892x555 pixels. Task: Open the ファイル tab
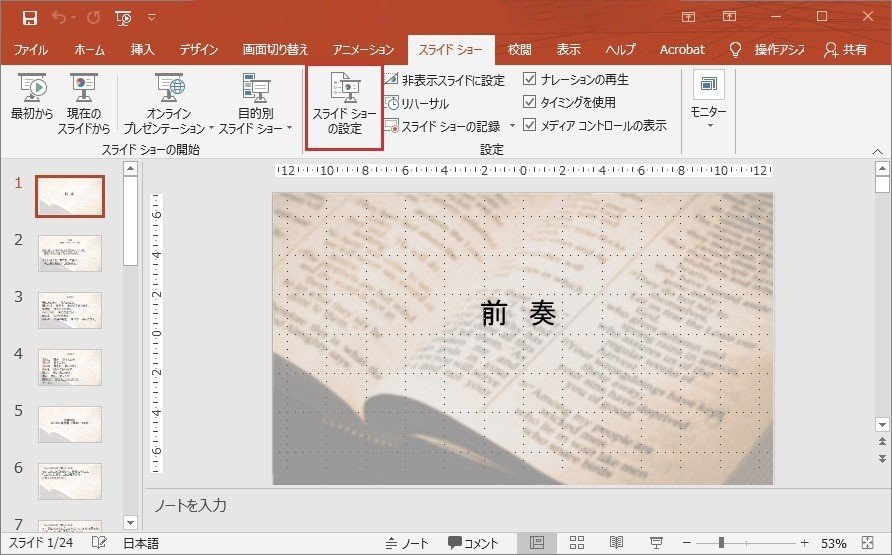tap(31, 50)
